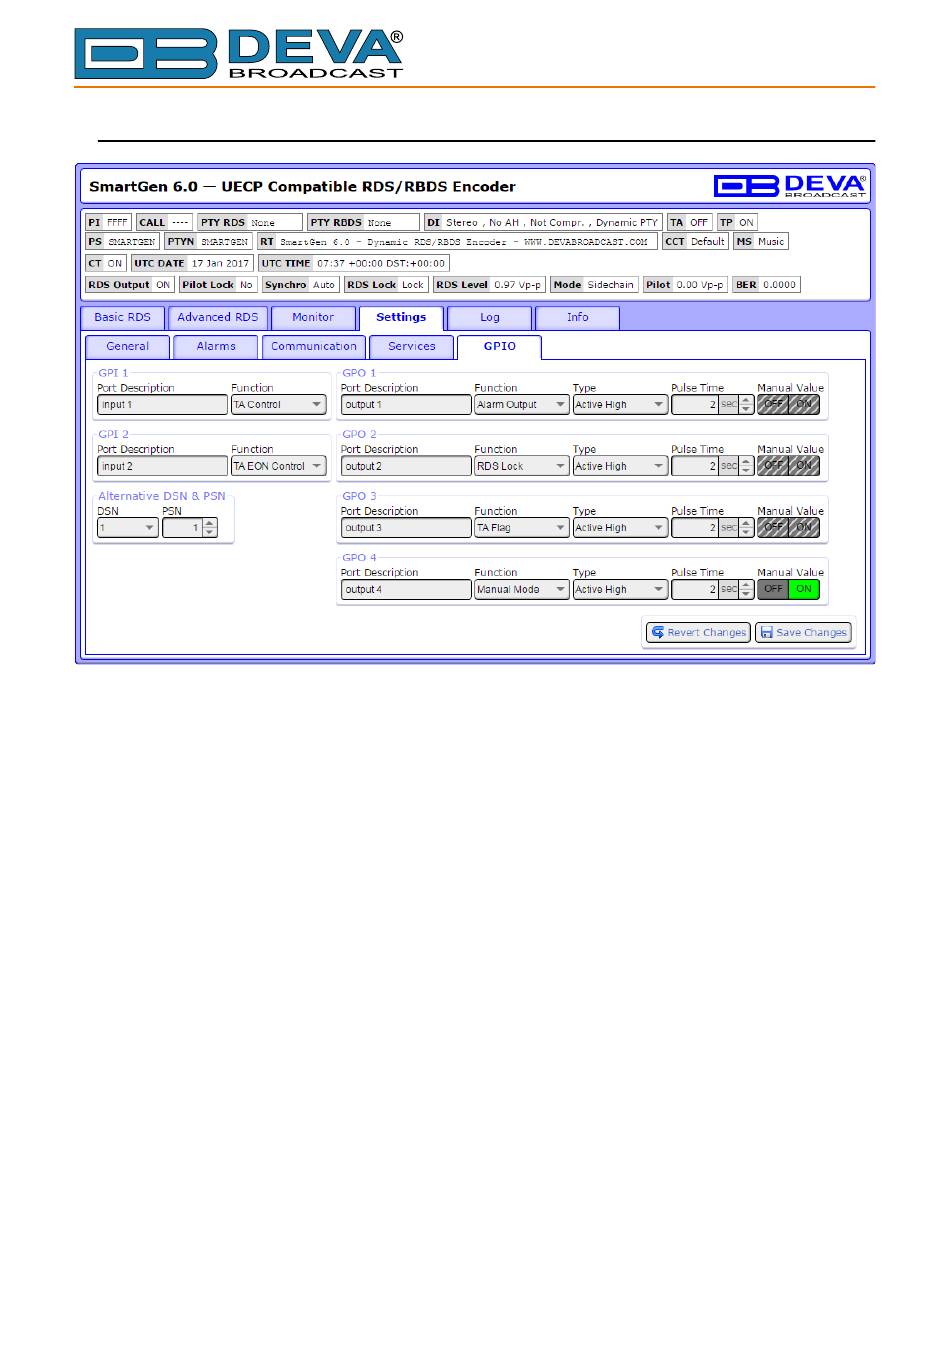The width and height of the screenshot is (950, 1360).
Task: Open GPO 4 Function dropdown (Manual Mode)
Action: (x=522, y=589)
